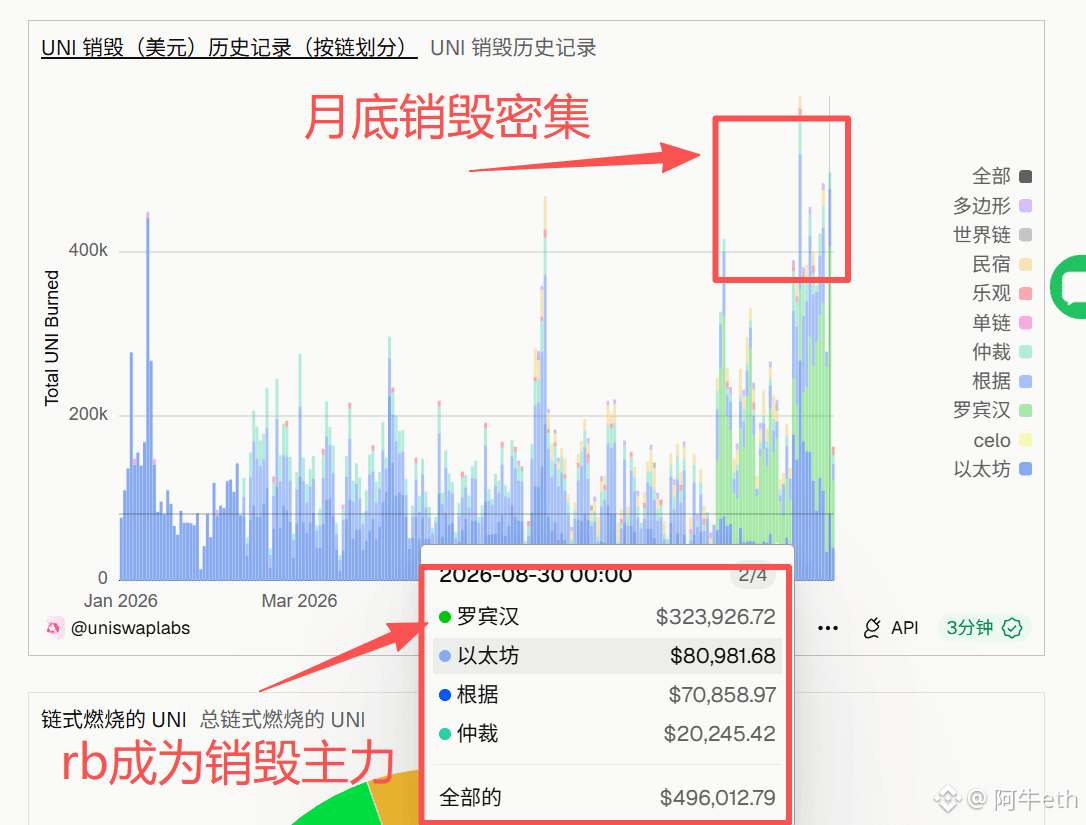The image size is (1086, 825).
Task: Toggle the 全部 legend entry
Action: pos(1002,176)
